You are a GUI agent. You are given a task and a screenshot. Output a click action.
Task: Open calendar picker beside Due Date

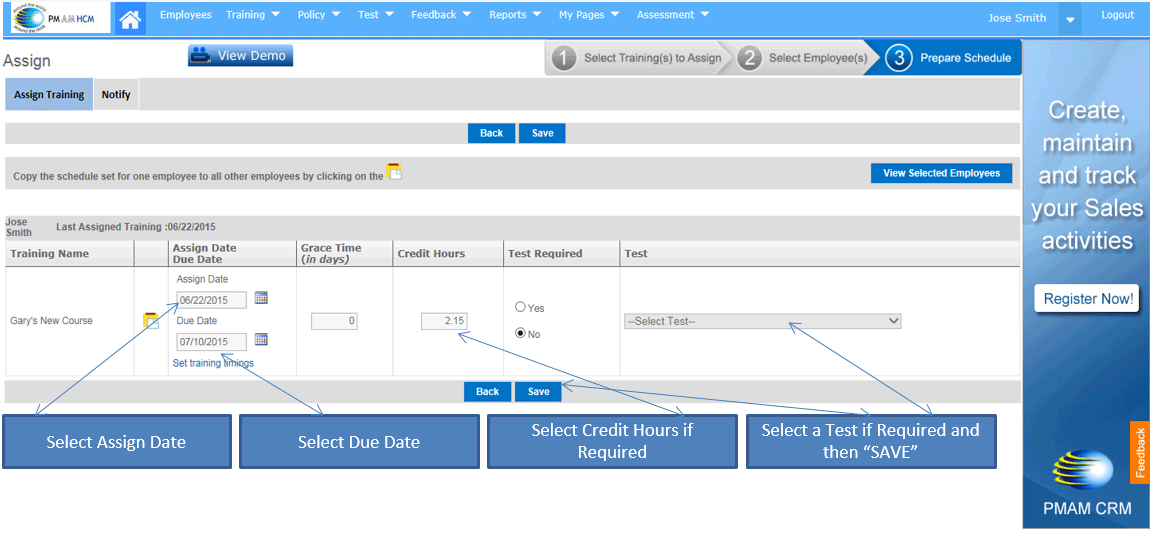click(x=261, y=339)
